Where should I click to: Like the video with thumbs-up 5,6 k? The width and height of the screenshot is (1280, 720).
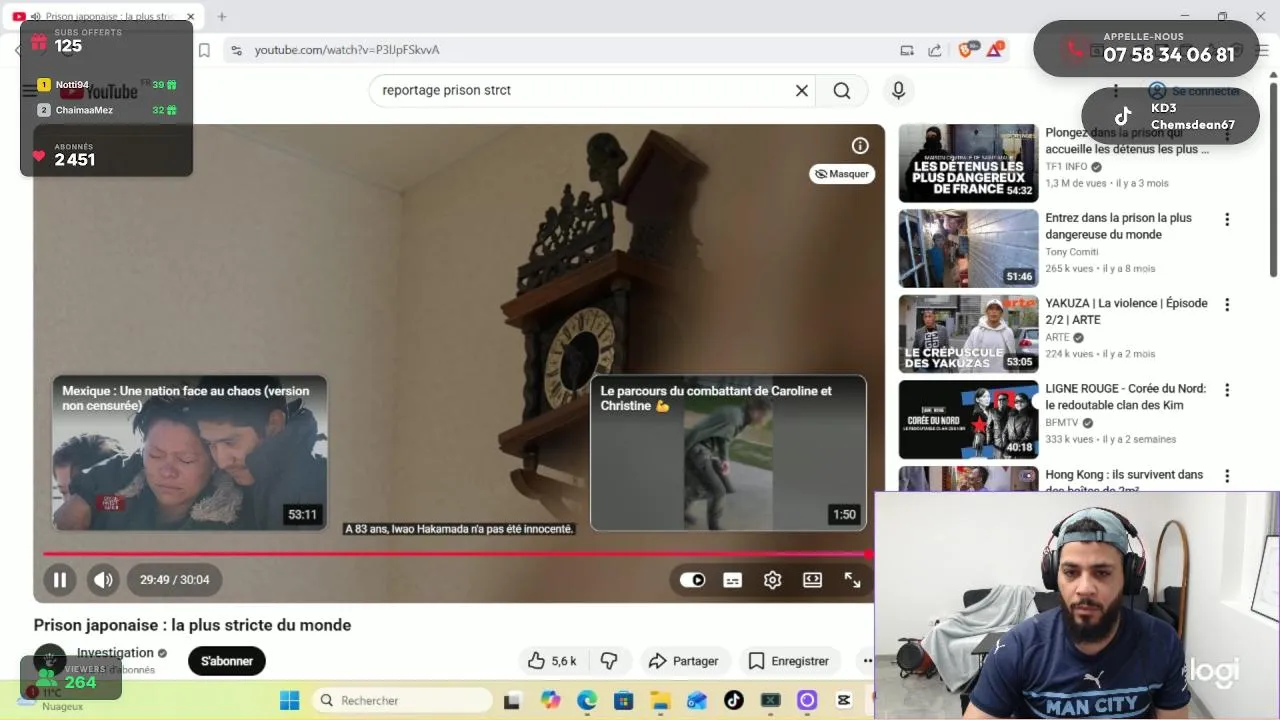pos(552,661)
